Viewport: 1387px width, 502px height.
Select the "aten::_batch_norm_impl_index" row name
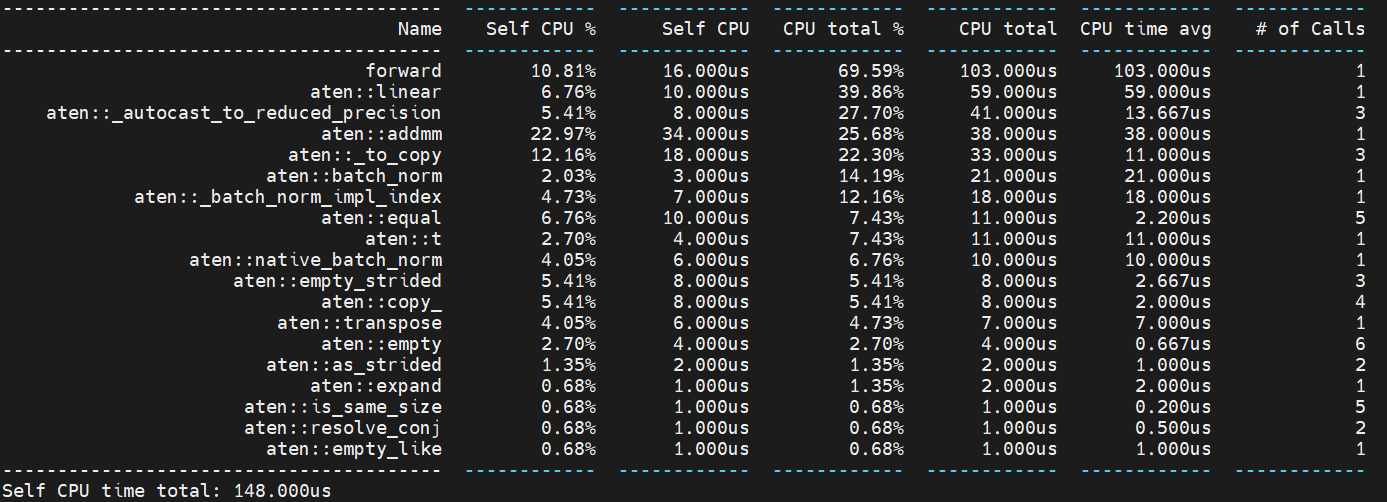tap(288, 197)
